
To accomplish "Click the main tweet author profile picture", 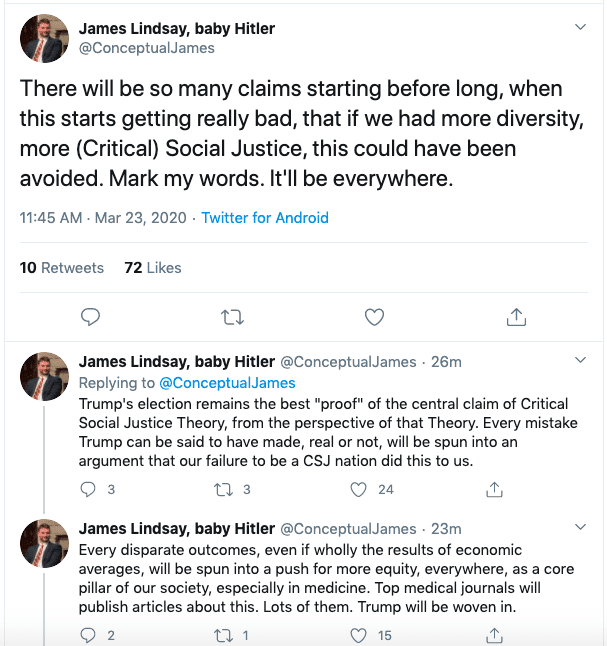I will click(44, 39).
